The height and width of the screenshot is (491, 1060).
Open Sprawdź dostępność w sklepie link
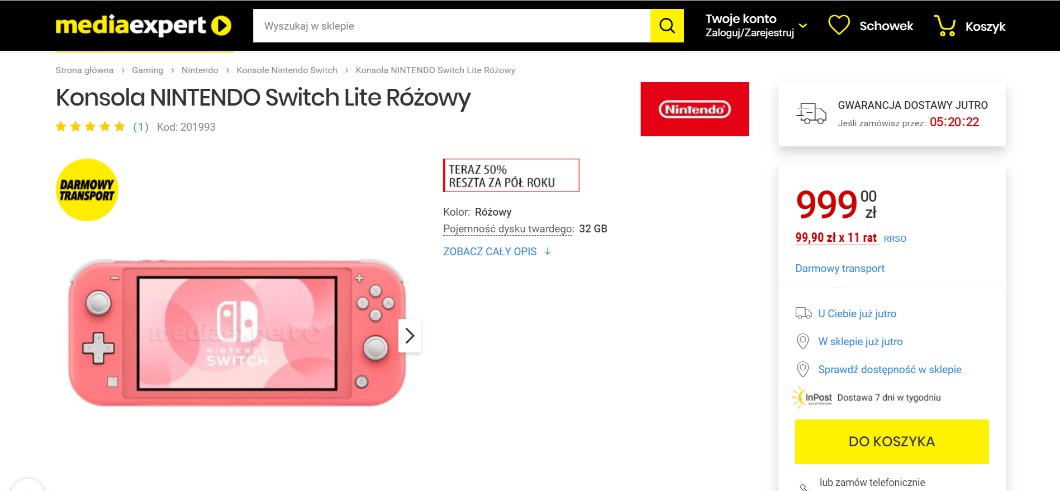pyautogui.click(x=889, y=369)
